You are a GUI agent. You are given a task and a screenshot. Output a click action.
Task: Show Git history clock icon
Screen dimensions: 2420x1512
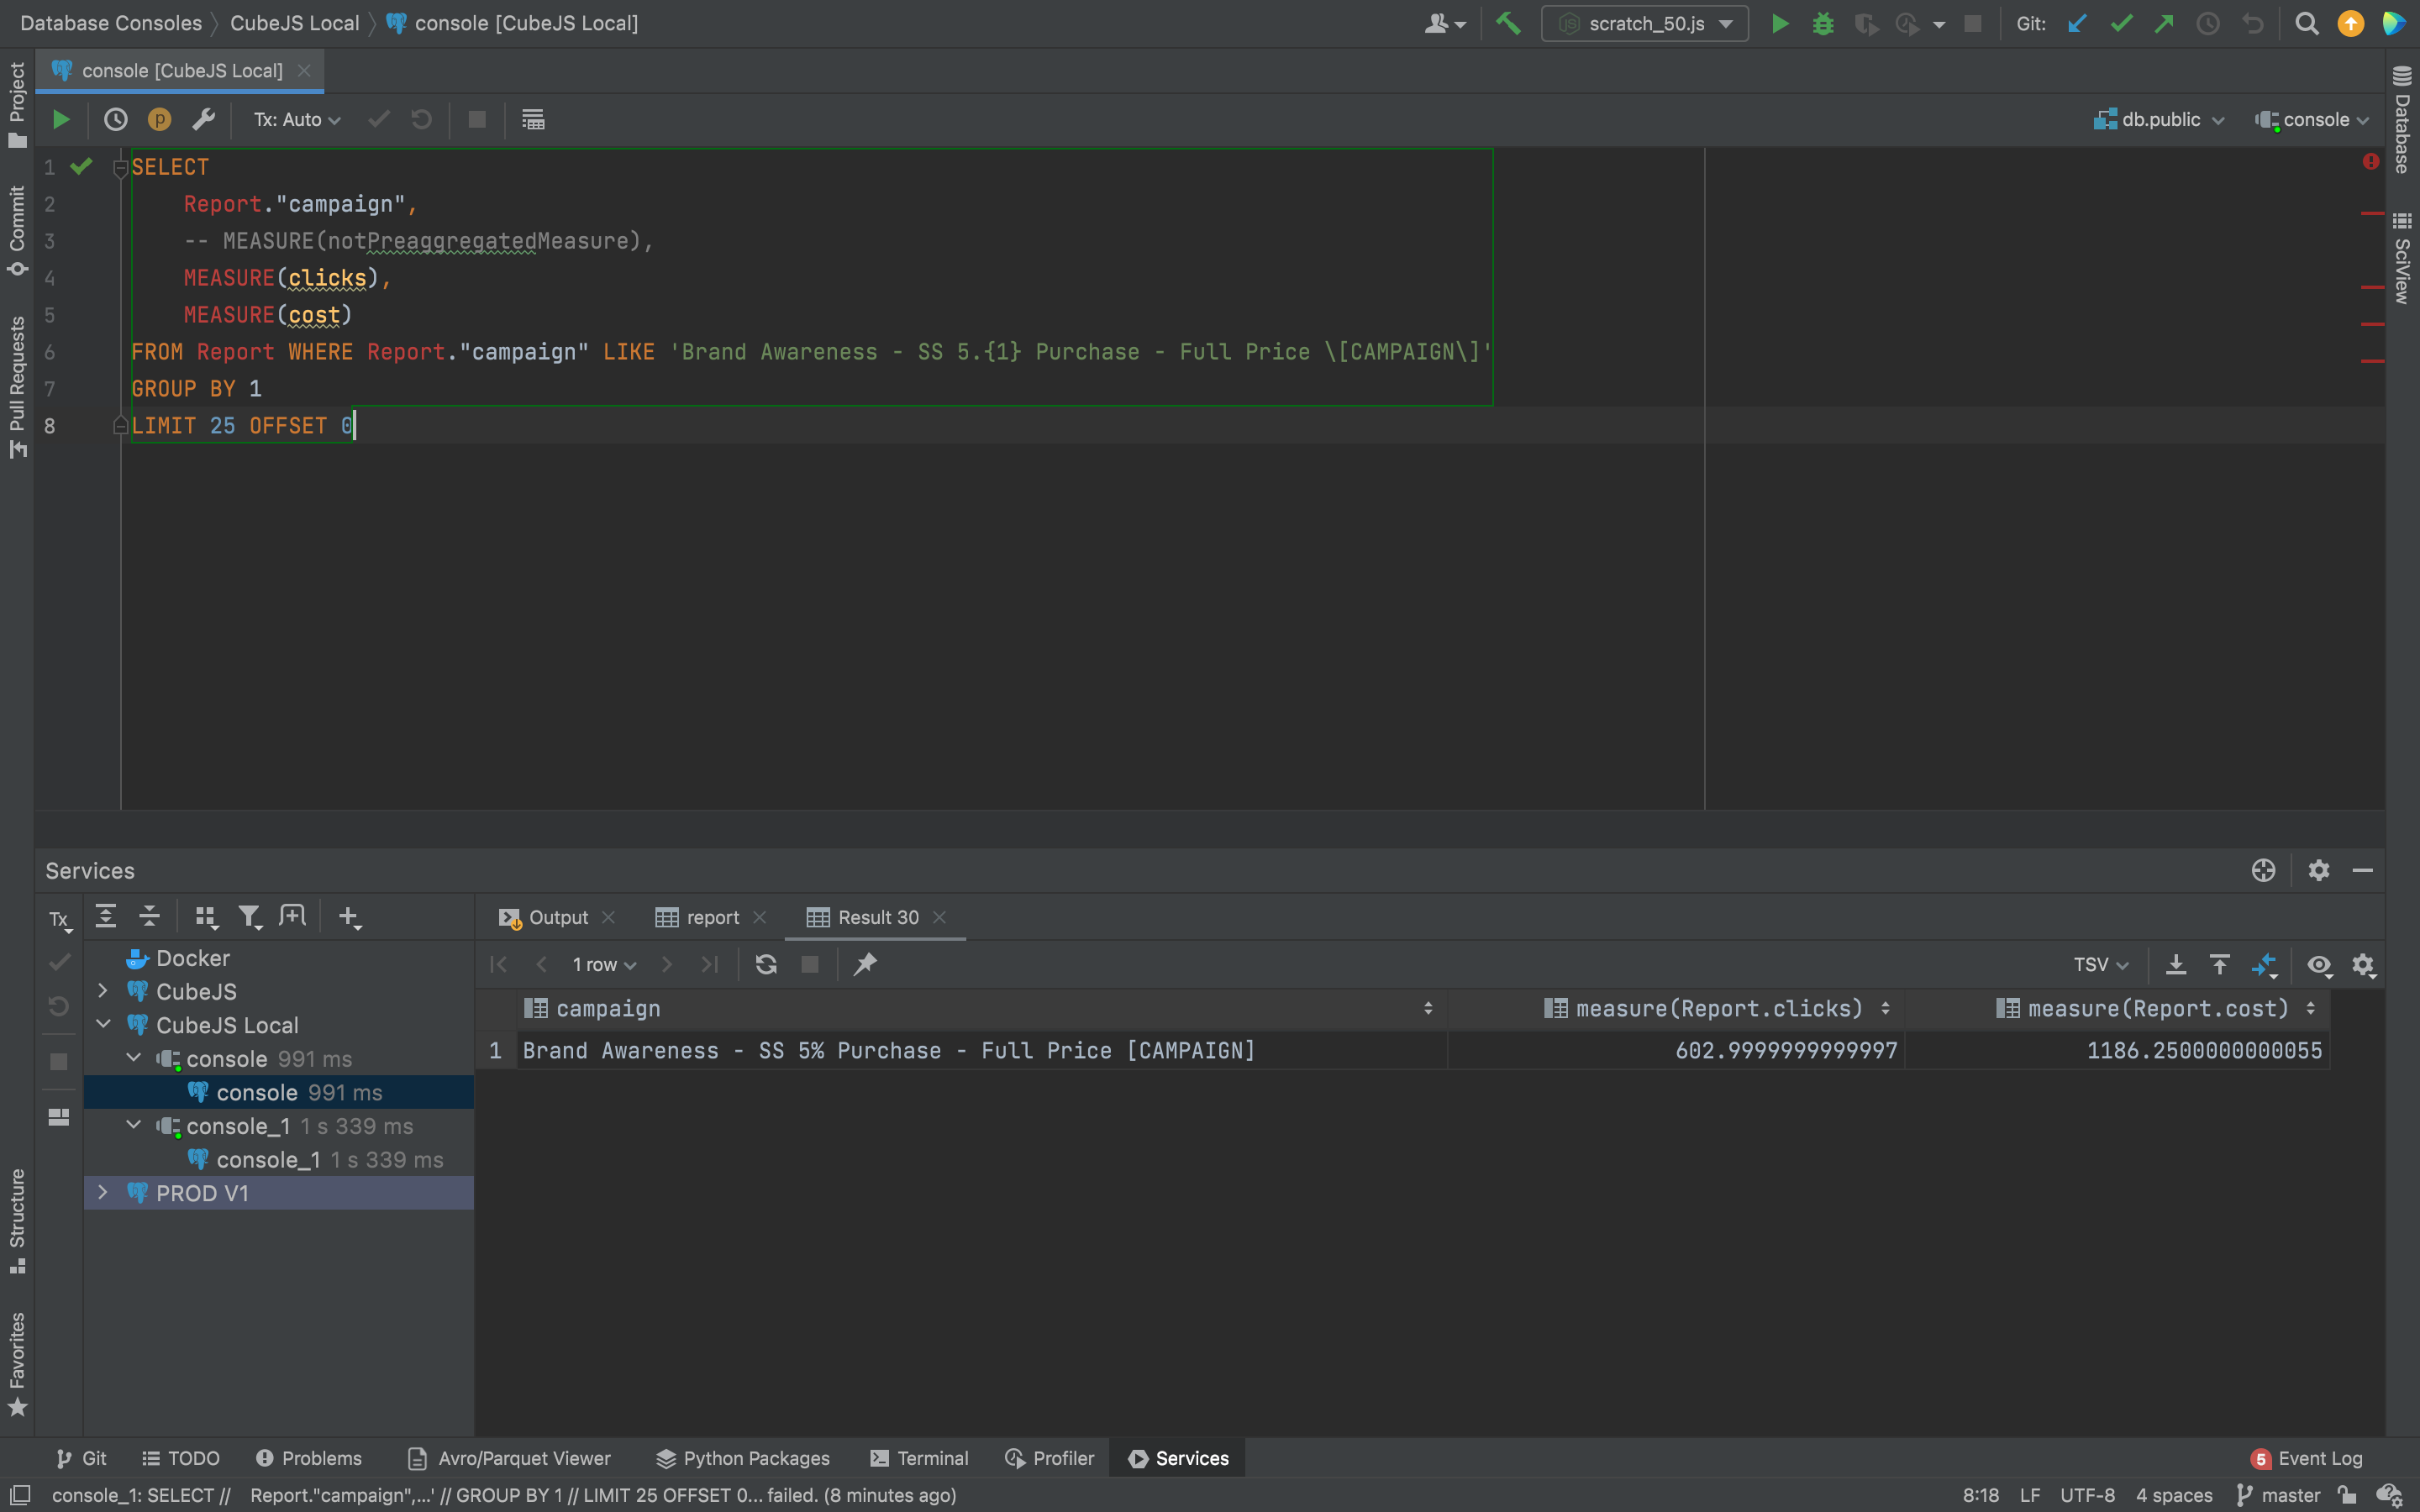click(x=2207, y=23)
